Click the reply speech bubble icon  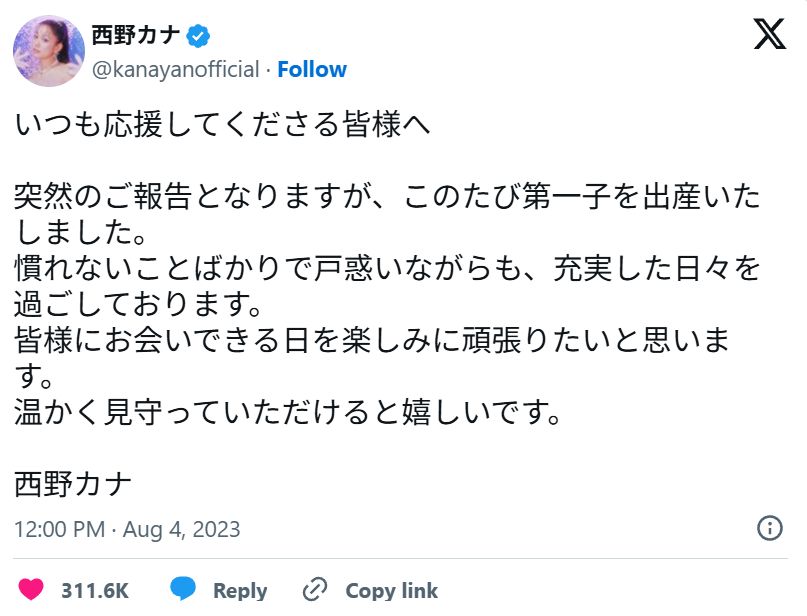(182, 590)
